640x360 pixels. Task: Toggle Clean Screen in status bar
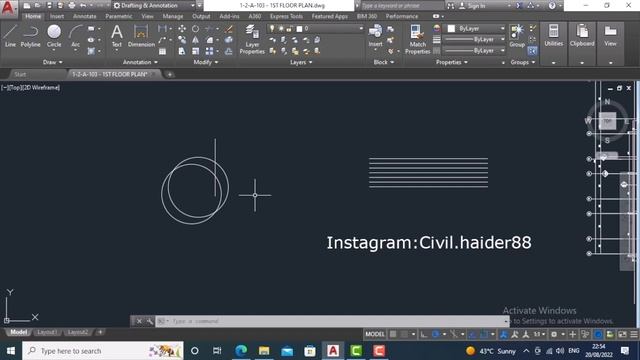(x=622, y=334)
